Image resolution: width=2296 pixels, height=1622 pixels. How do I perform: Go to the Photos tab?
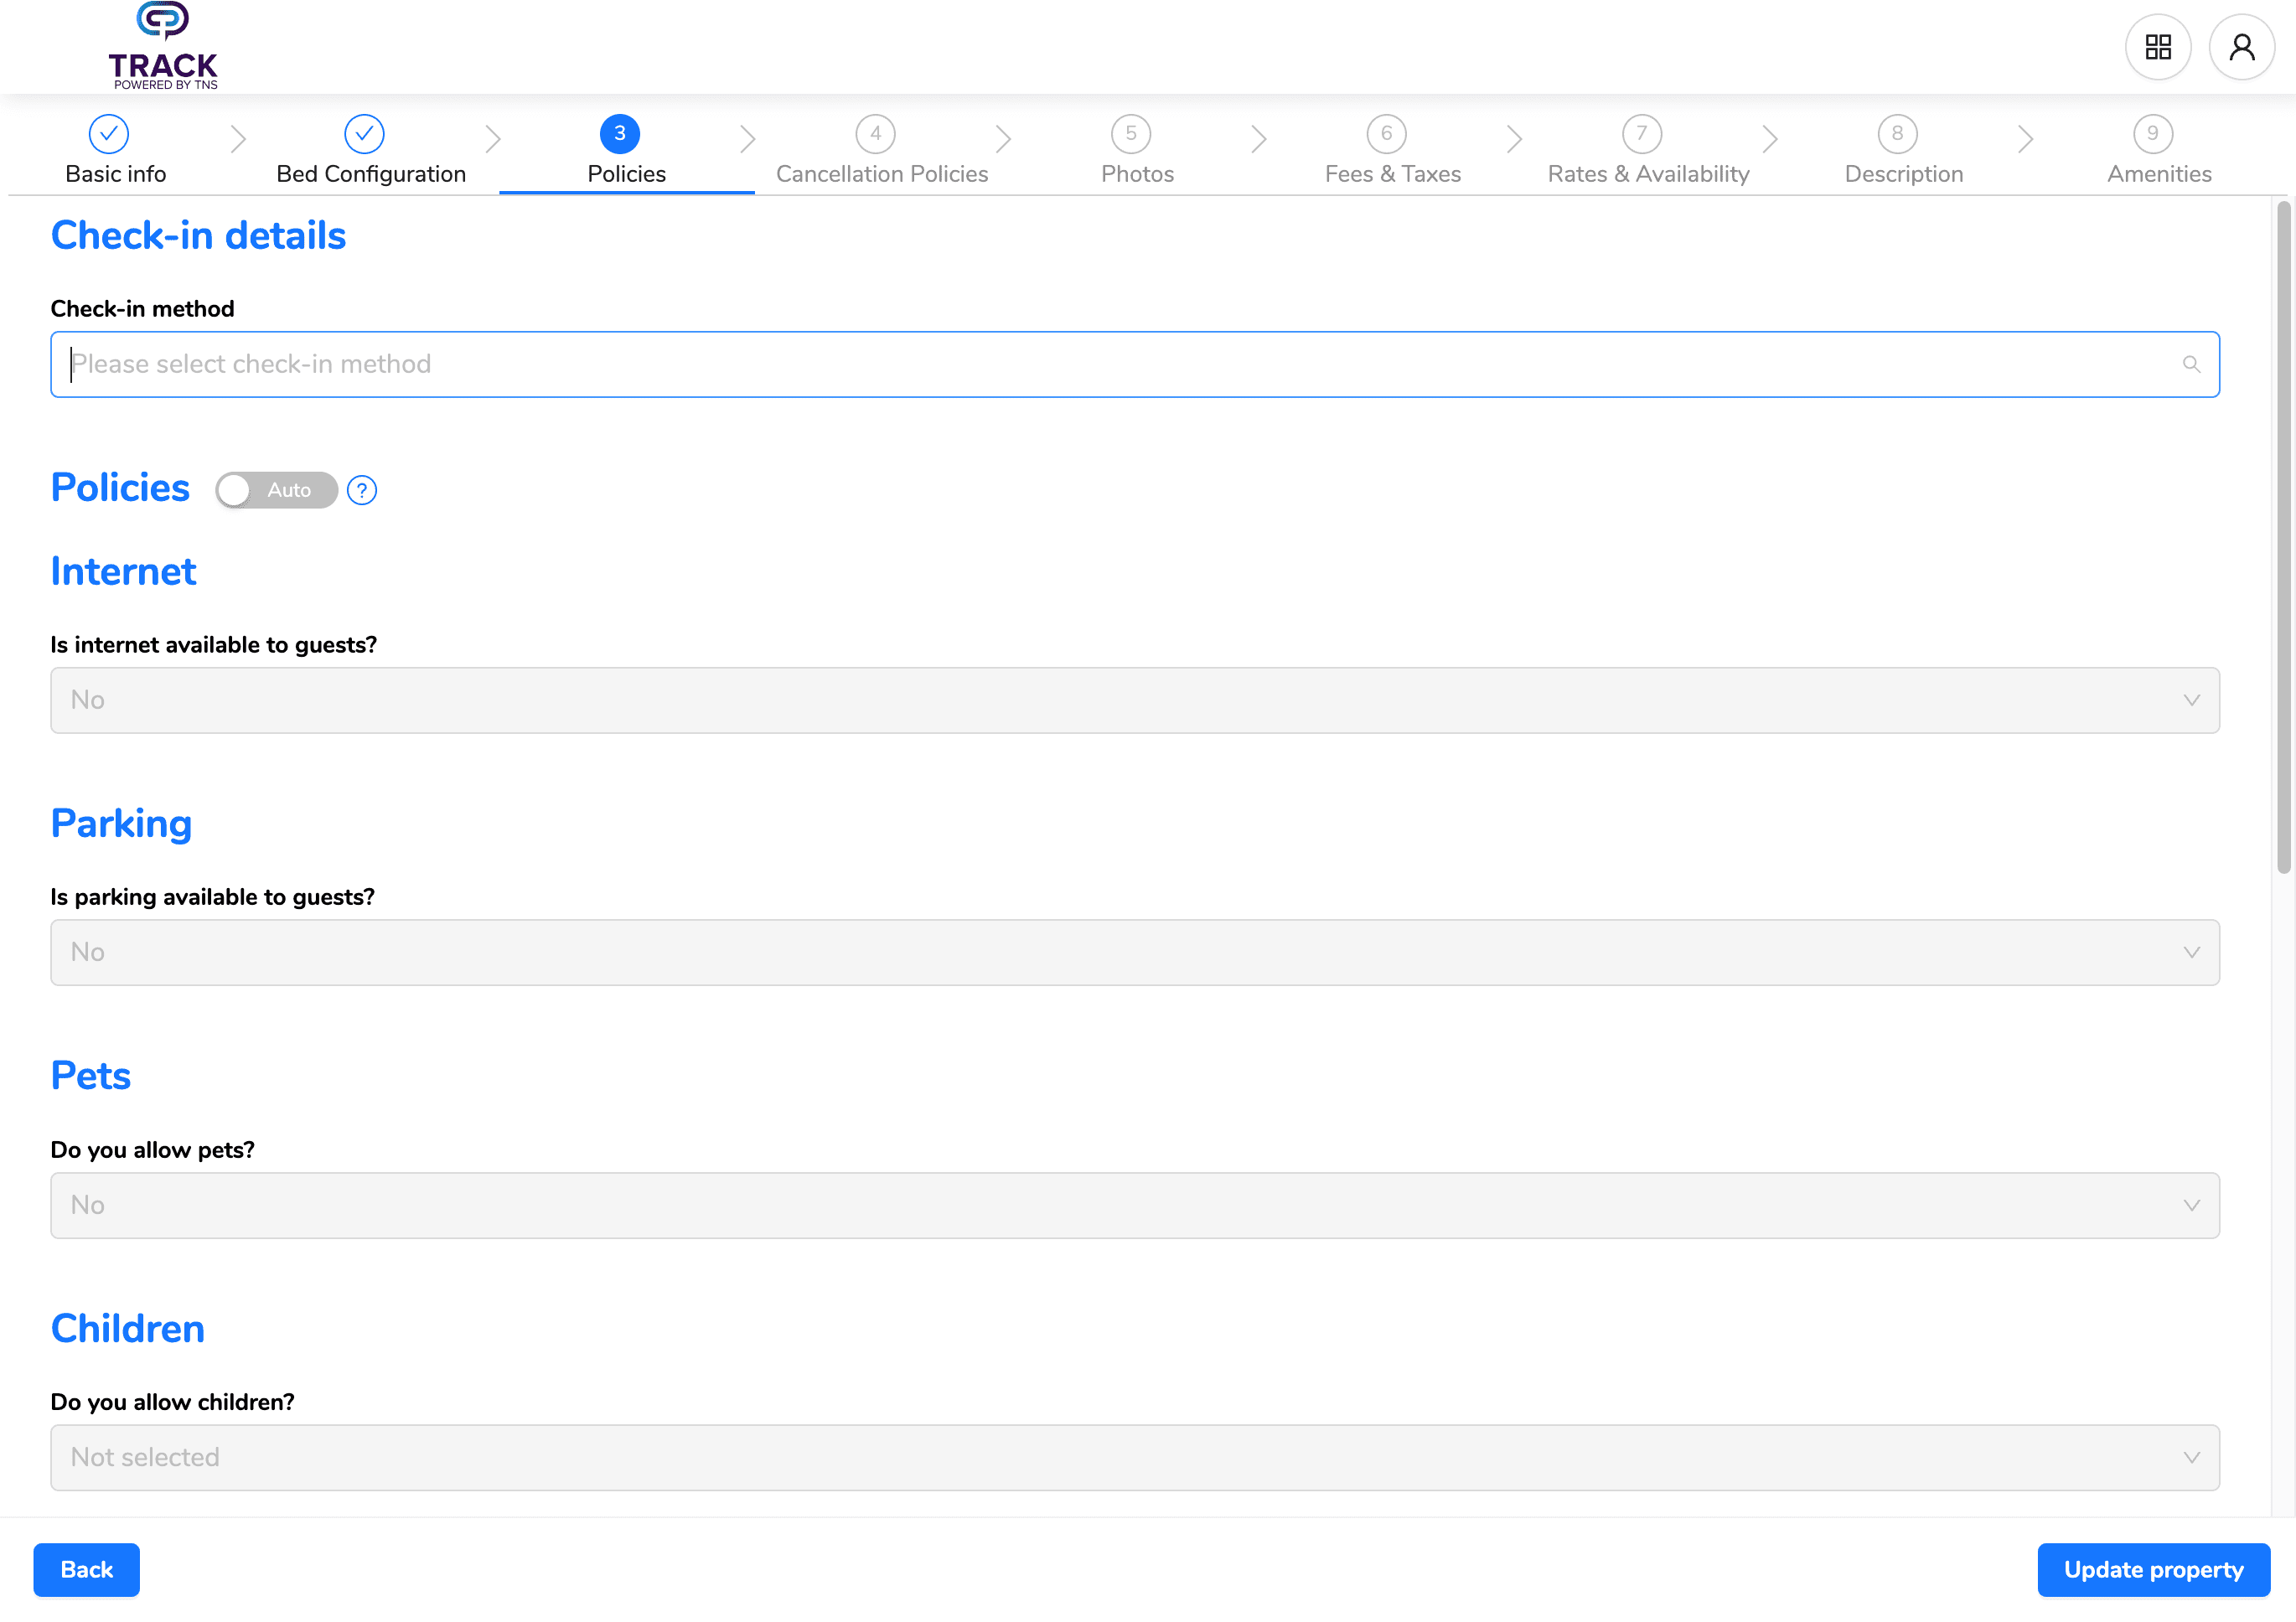click(x=1138, y=174)
